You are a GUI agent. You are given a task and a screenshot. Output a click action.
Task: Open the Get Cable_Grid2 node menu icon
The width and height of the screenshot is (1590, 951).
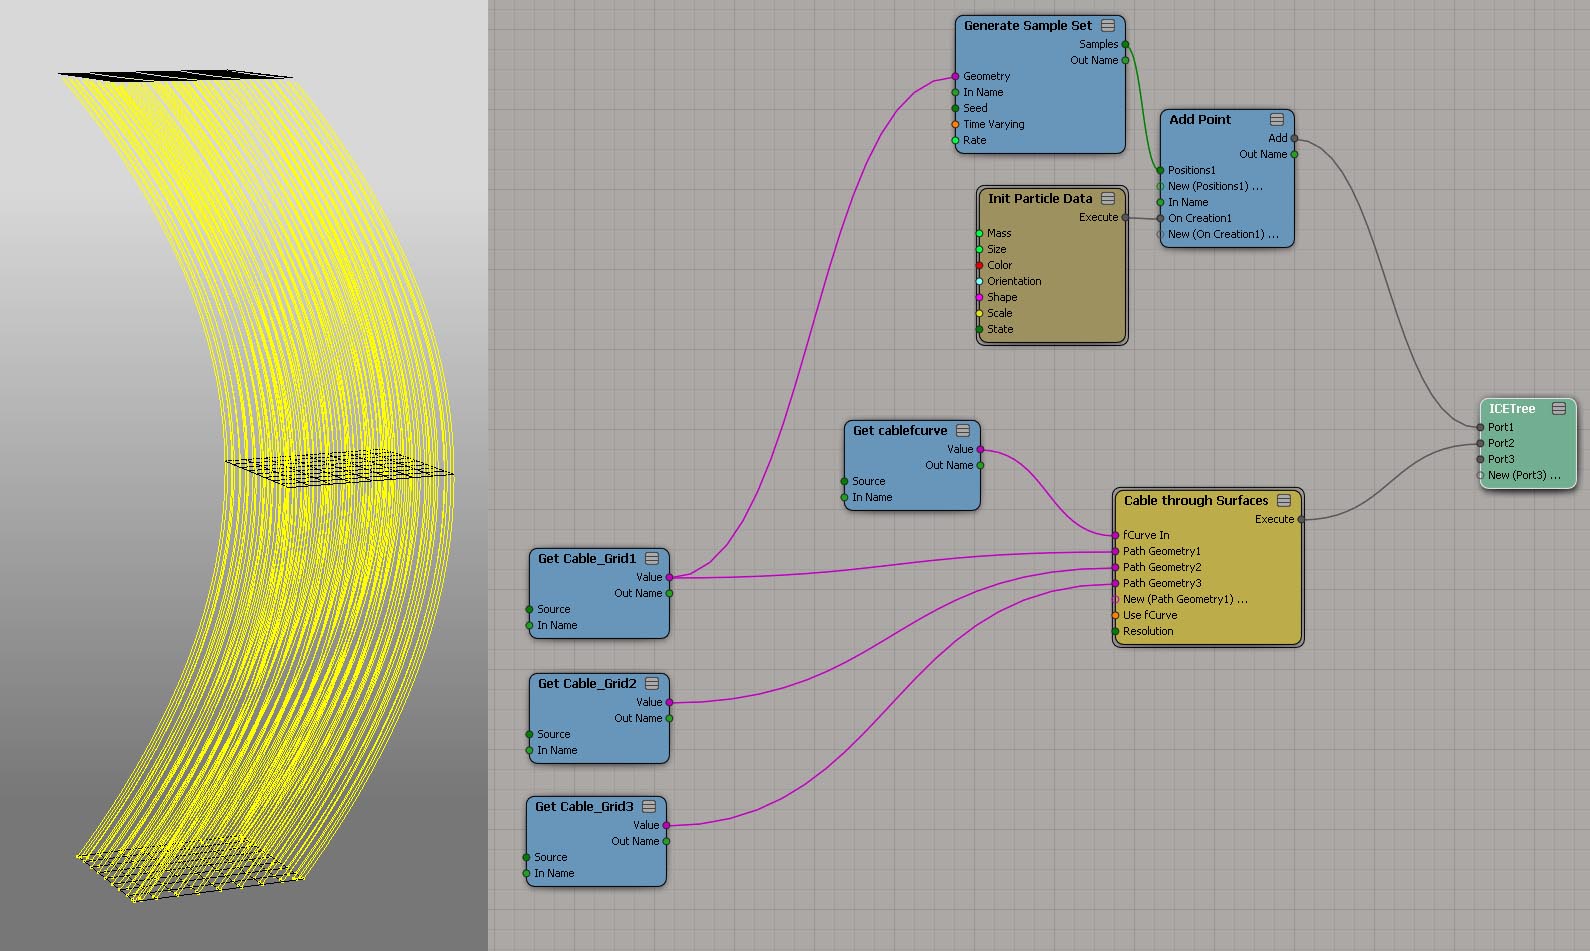click(652, 684)
